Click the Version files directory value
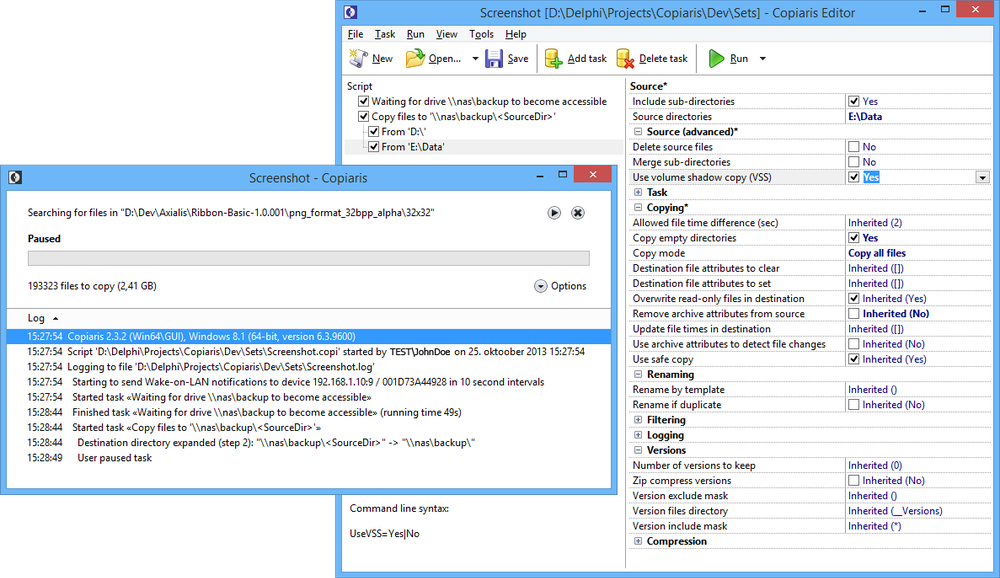This screenshot has width=1000, height=578. tap(895, 511)
